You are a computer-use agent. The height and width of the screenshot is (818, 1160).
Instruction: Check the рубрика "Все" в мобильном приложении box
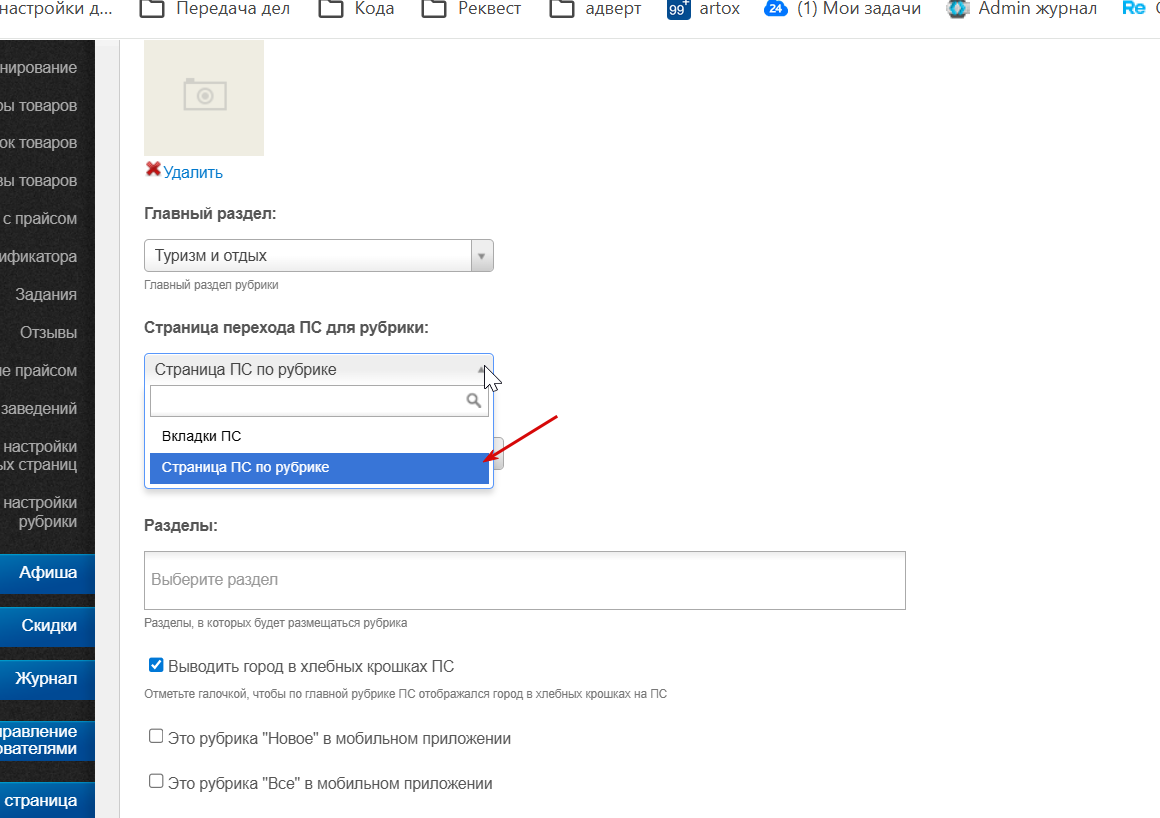click(x=155, y=781)
